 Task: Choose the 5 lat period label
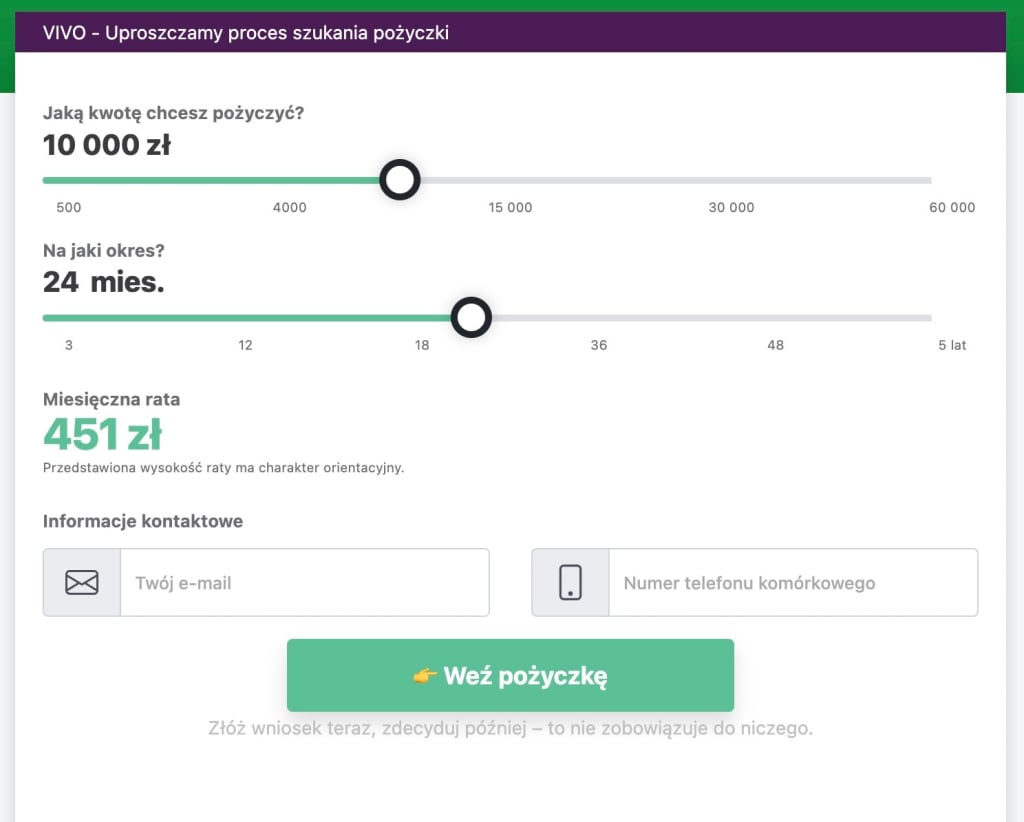pos(952,345)
